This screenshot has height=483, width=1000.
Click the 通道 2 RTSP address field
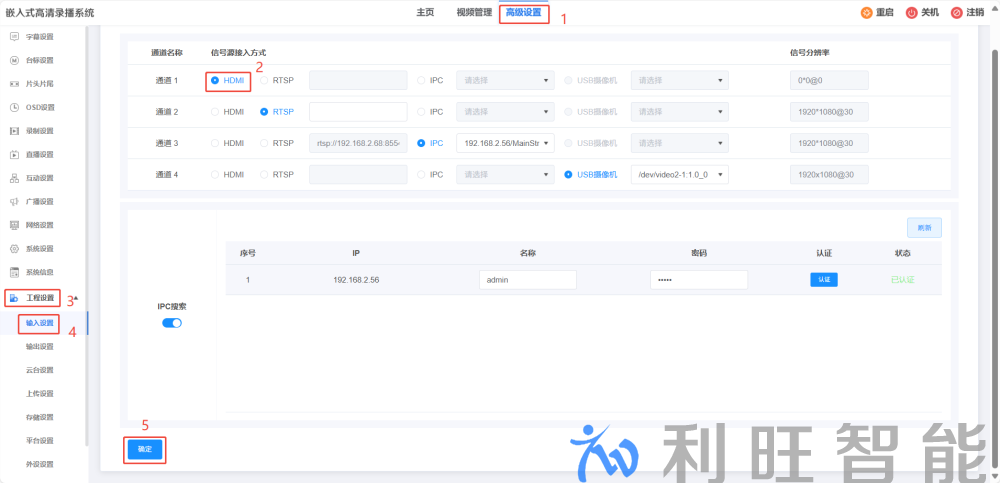coord(358,112)
